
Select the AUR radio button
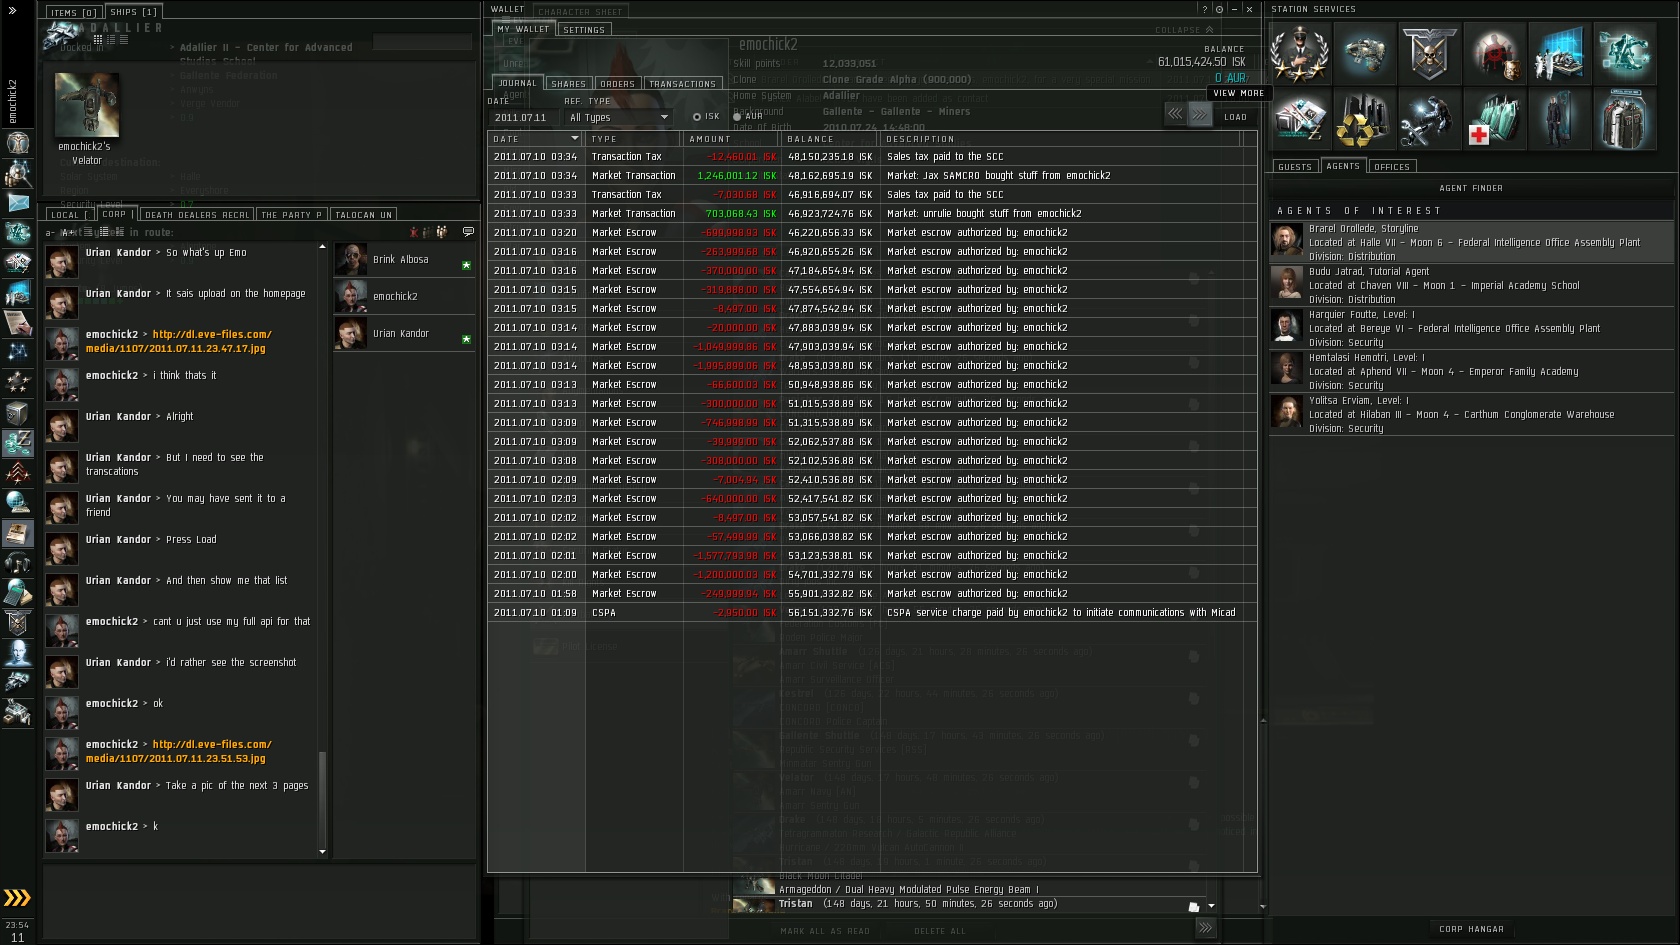737,117
